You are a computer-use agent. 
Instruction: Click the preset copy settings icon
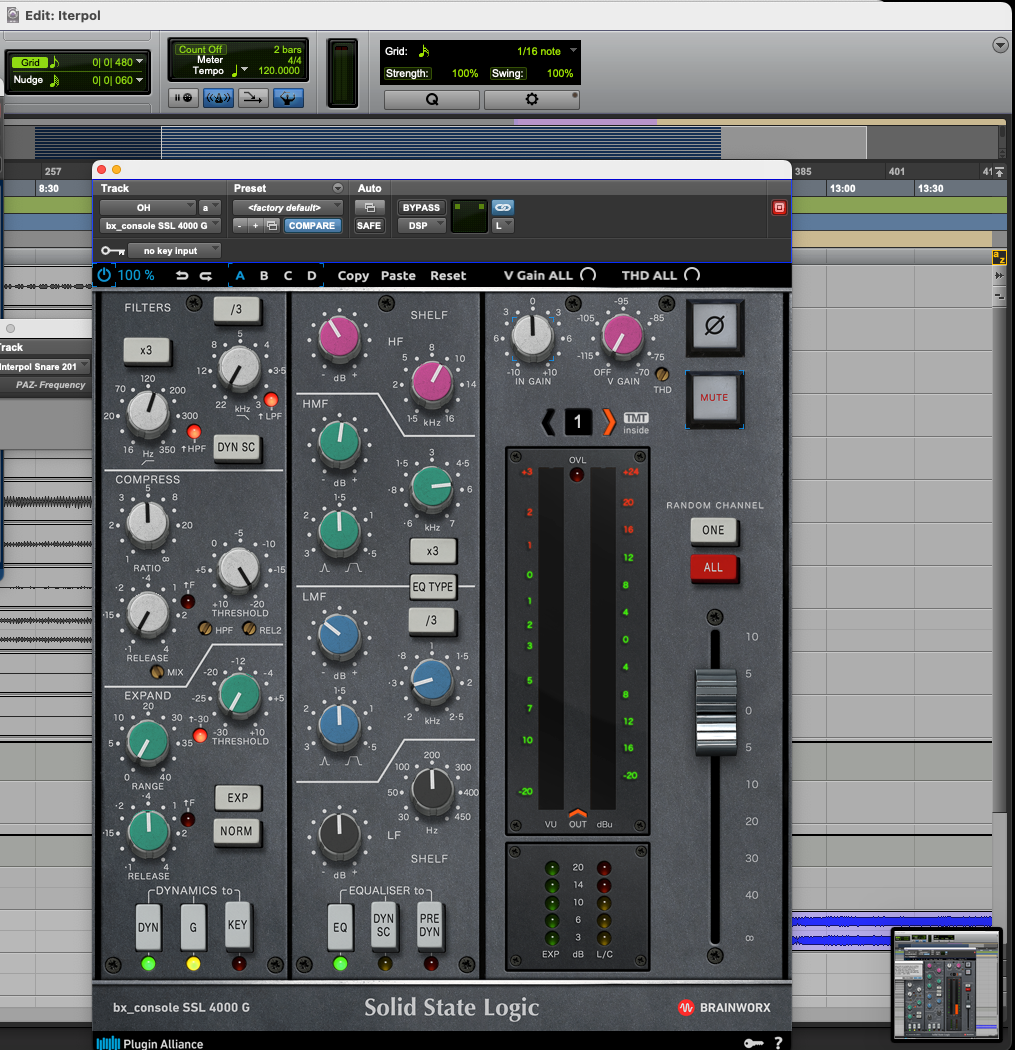click(272, 226)
